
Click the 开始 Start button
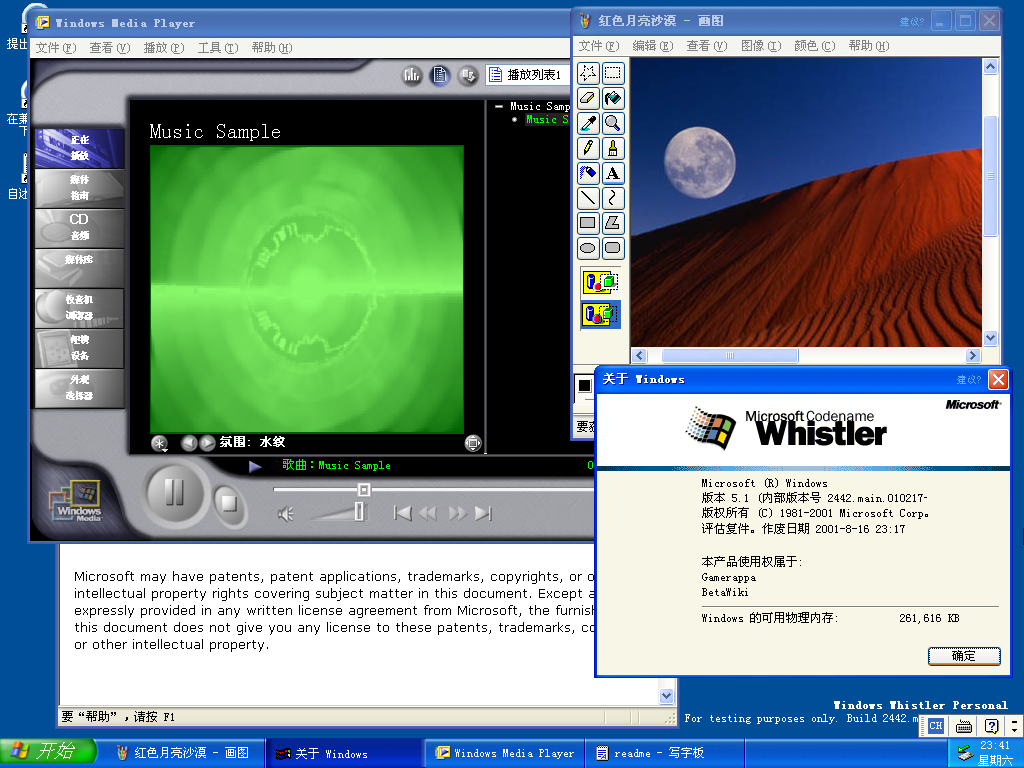click(48, 752)
